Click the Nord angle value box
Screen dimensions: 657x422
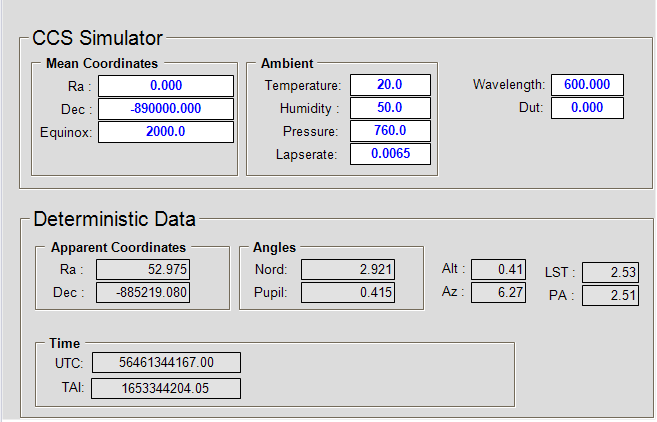pyautogui.click(x=348, y=269)
